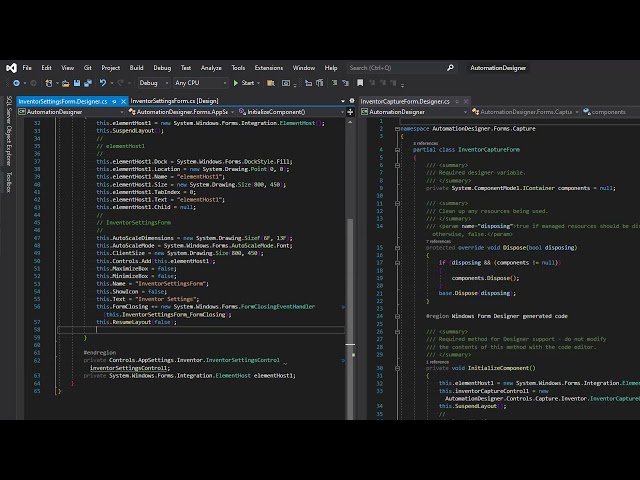Click the AutomationDesigner solution name label
Screen dimensions: 640x480
point(498,68)
